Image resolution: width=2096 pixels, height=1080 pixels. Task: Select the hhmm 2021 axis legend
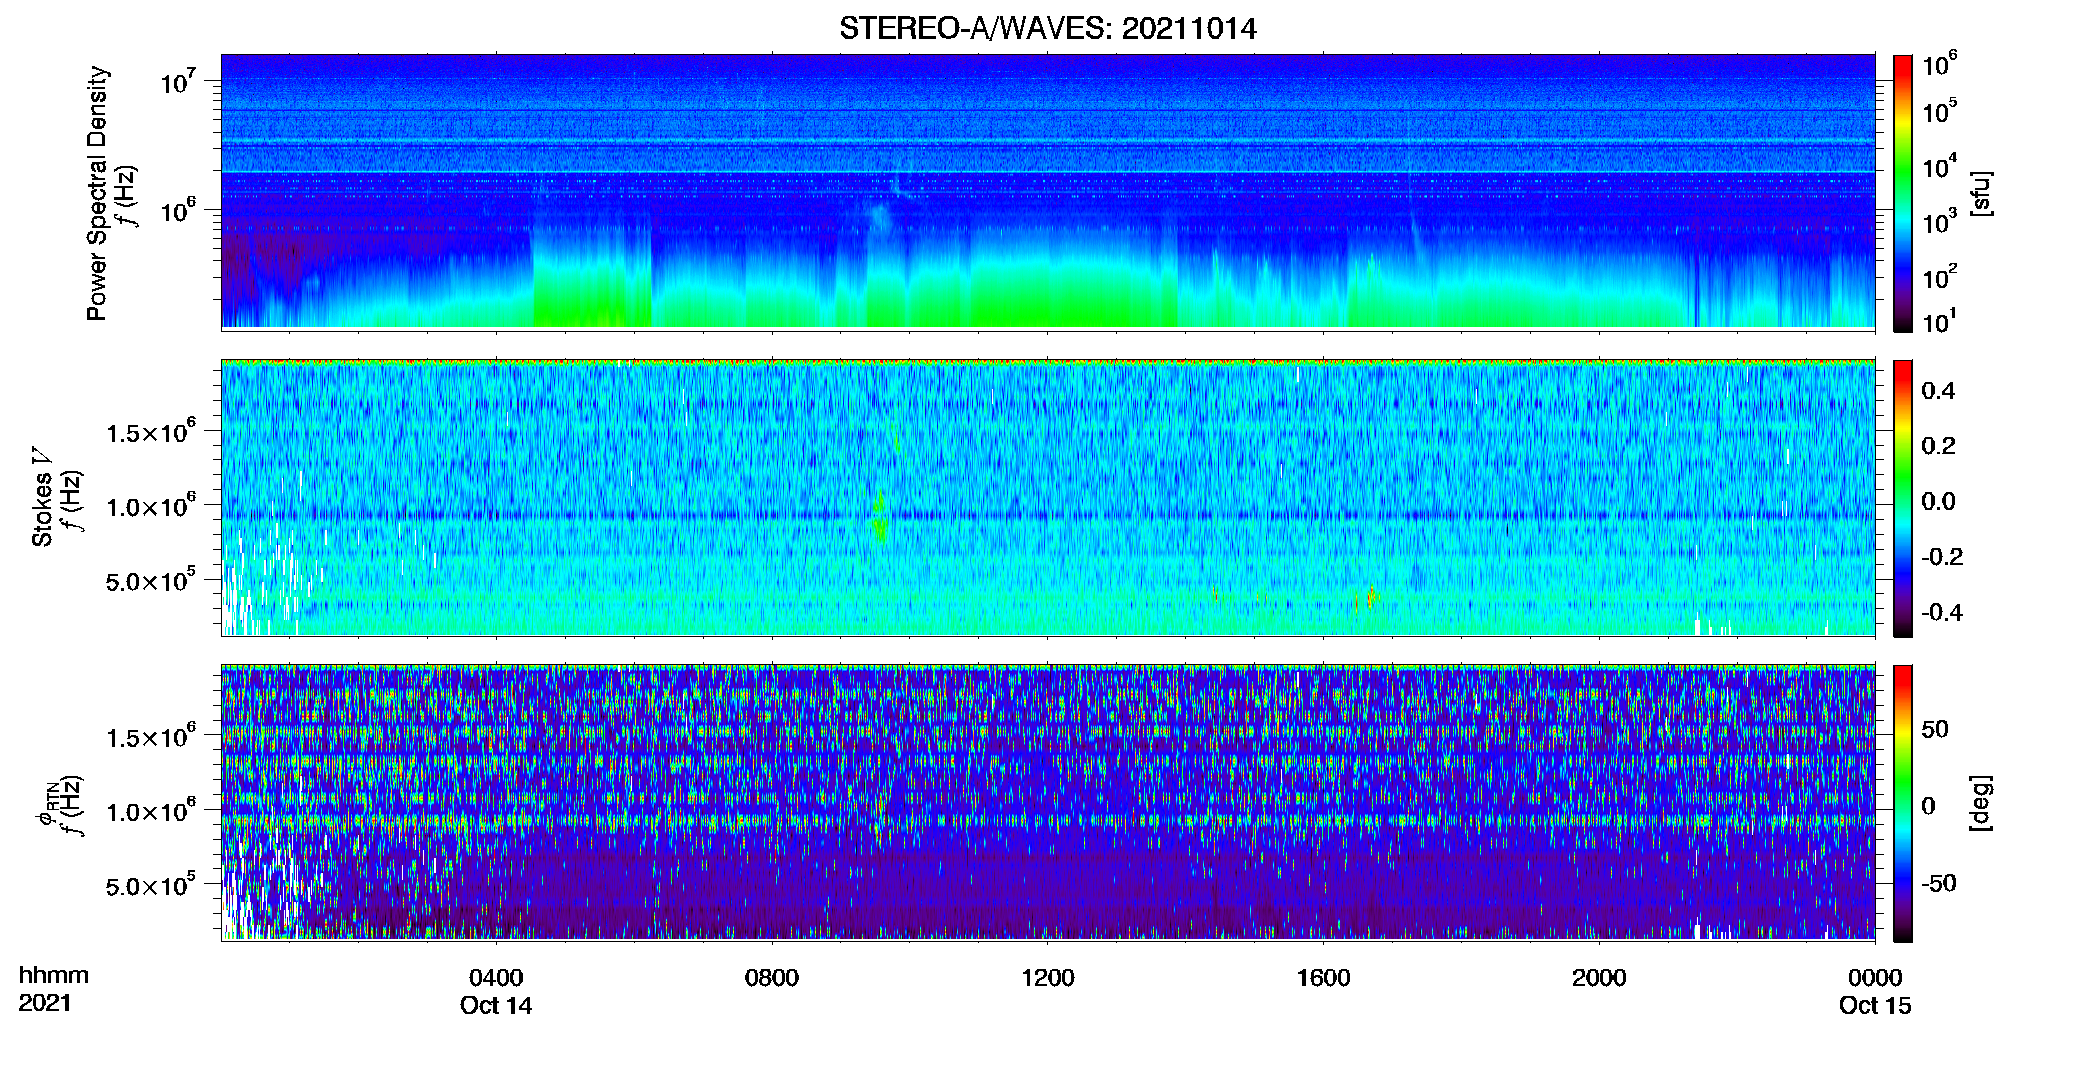coord(53,989)
